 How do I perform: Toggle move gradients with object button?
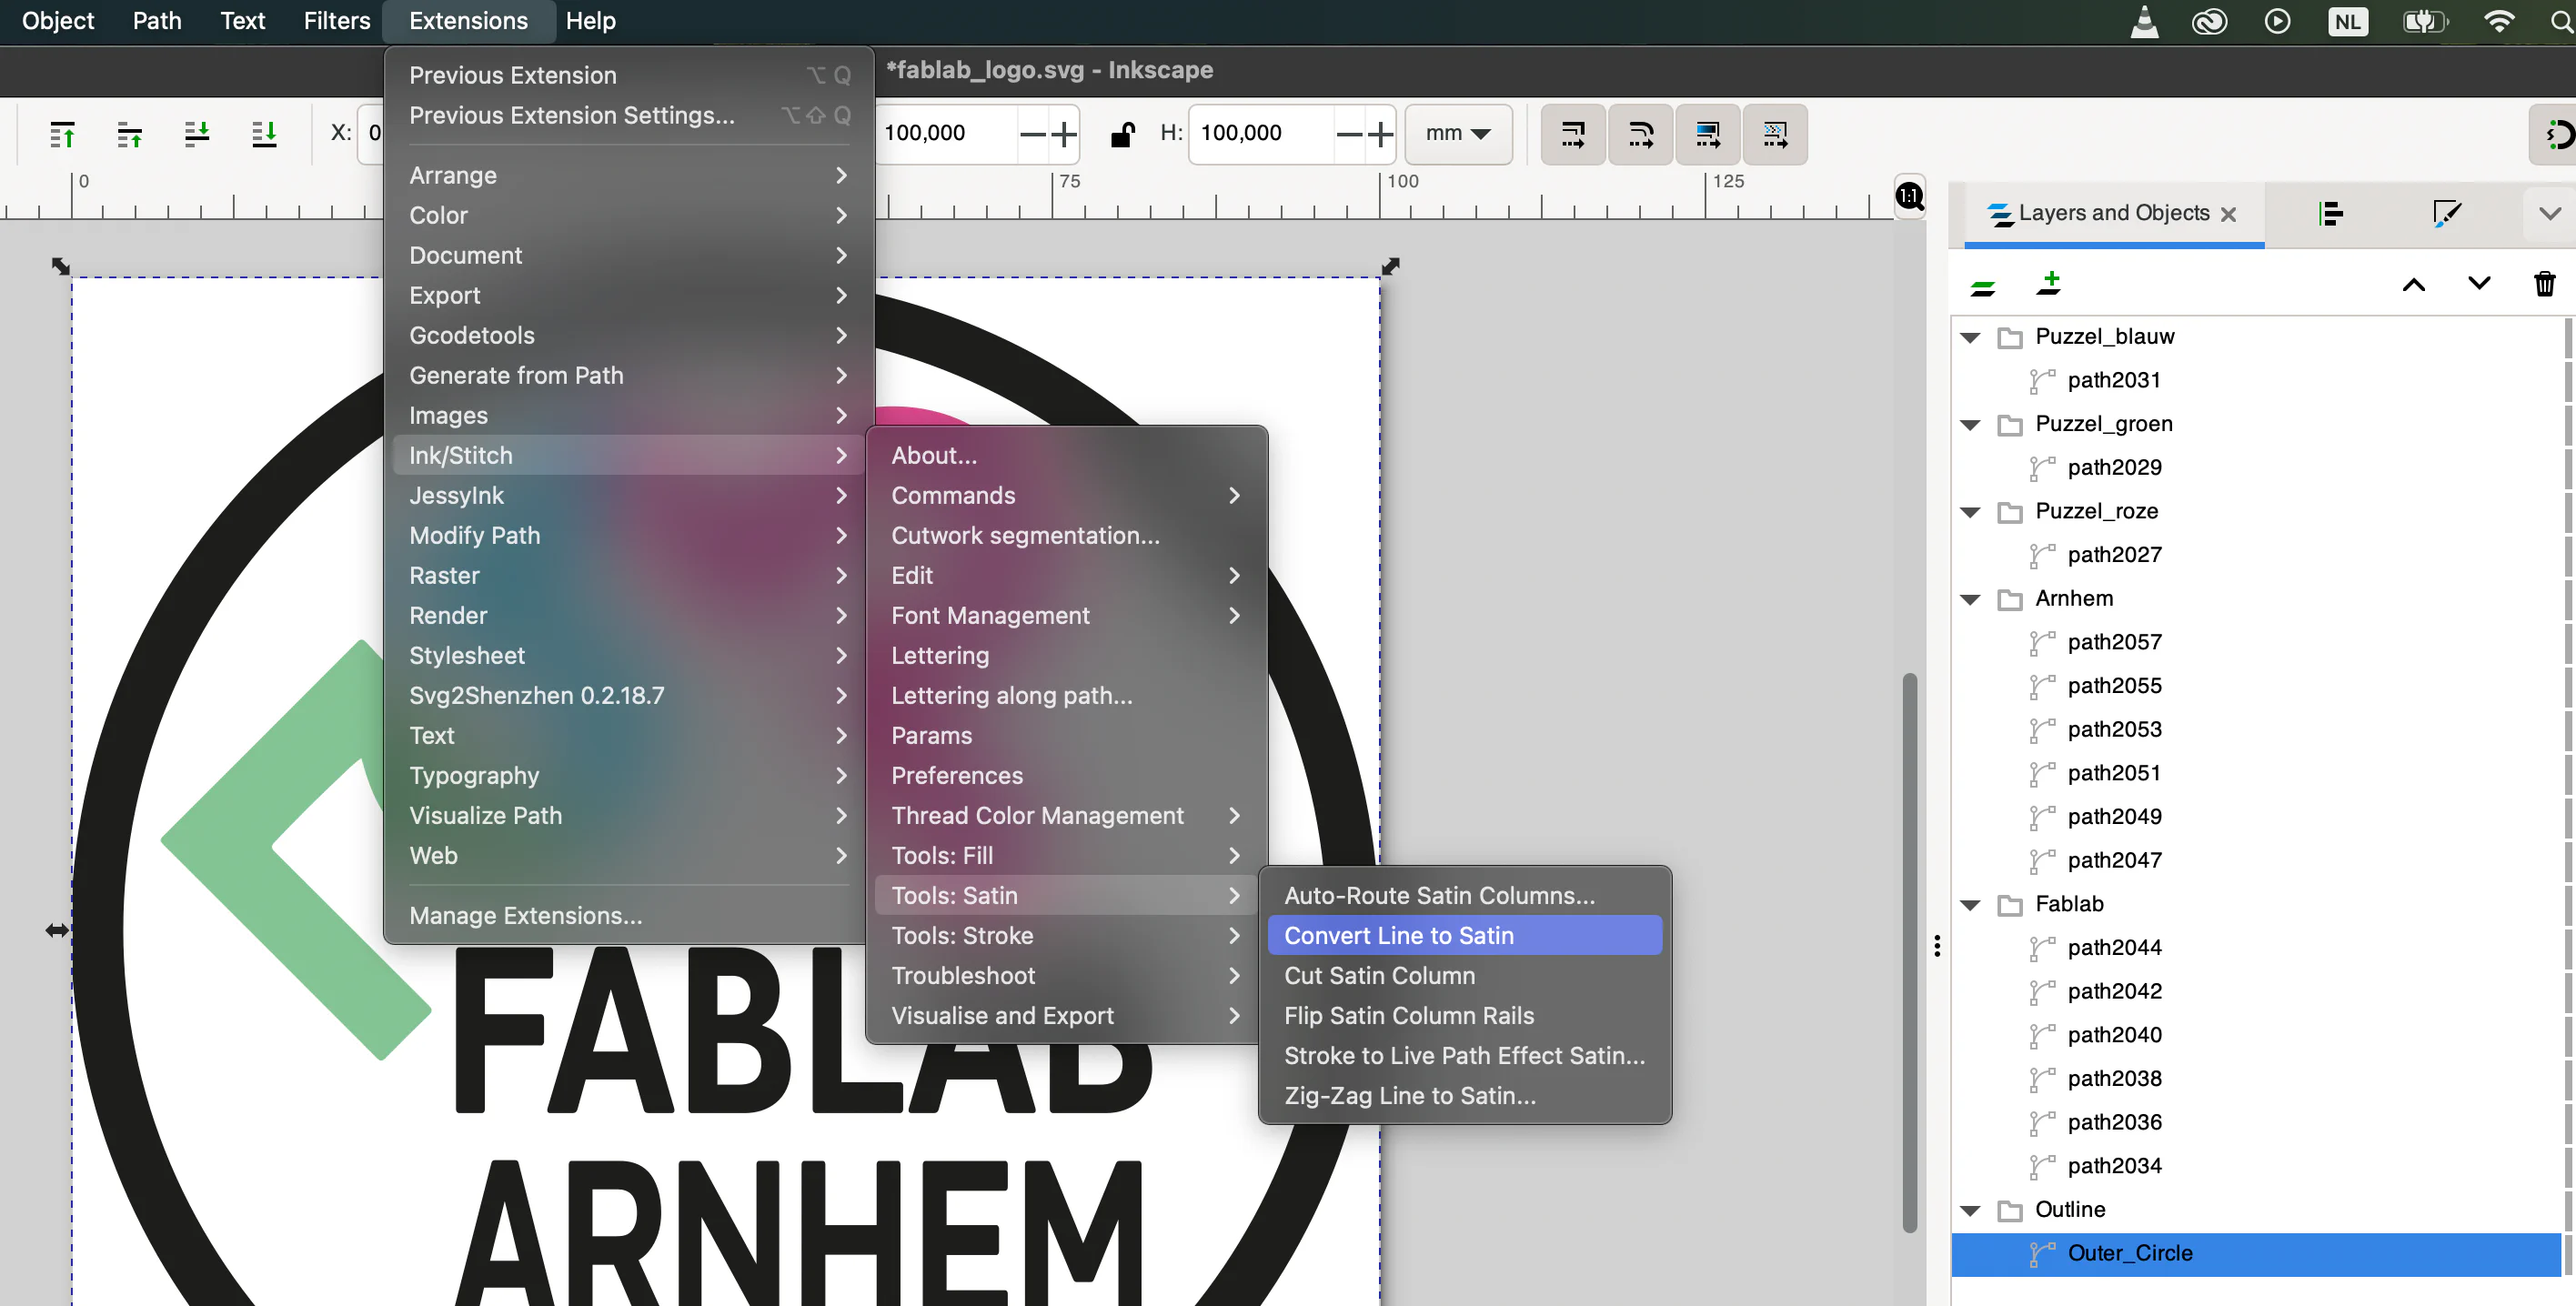[1708, 133]
